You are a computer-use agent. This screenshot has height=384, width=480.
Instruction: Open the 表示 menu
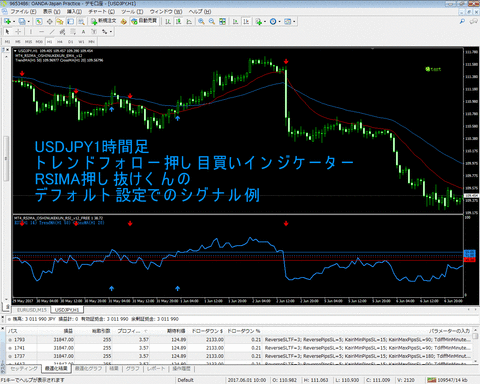click(x=51, y=12)
